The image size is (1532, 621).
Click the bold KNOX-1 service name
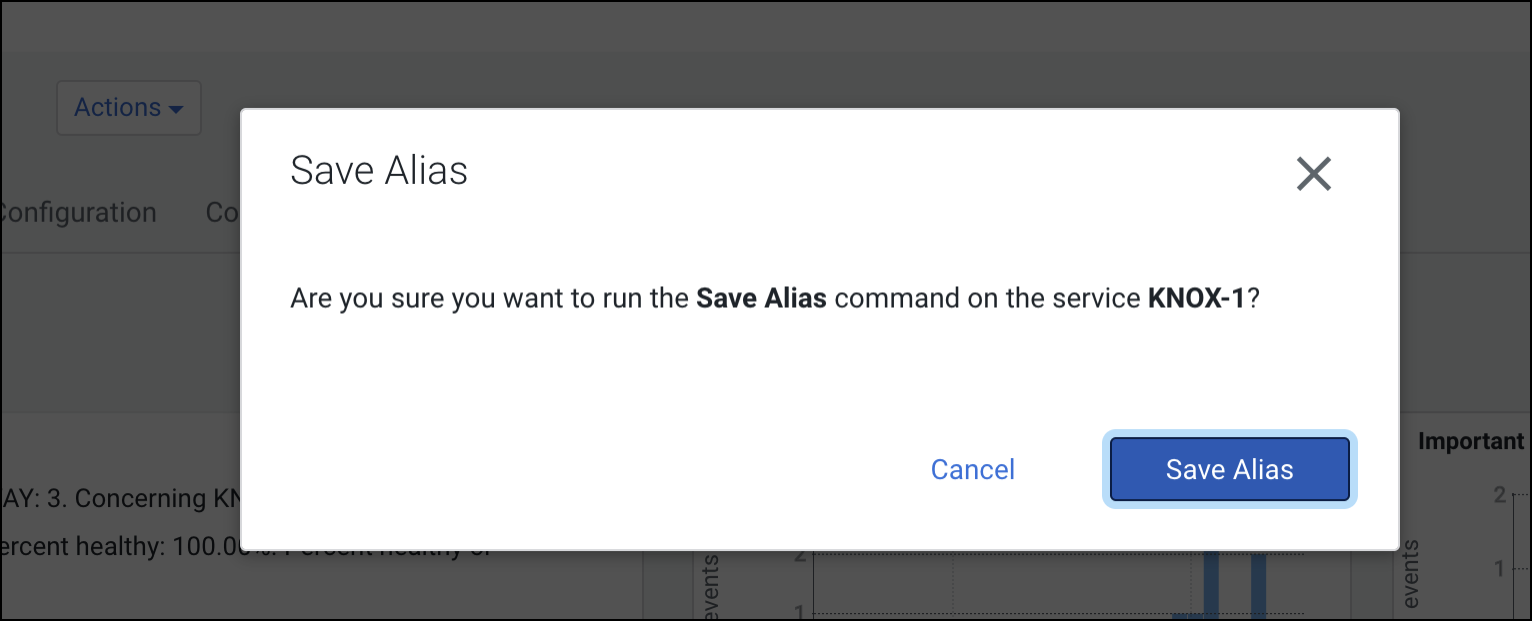tap(1195, 298)
